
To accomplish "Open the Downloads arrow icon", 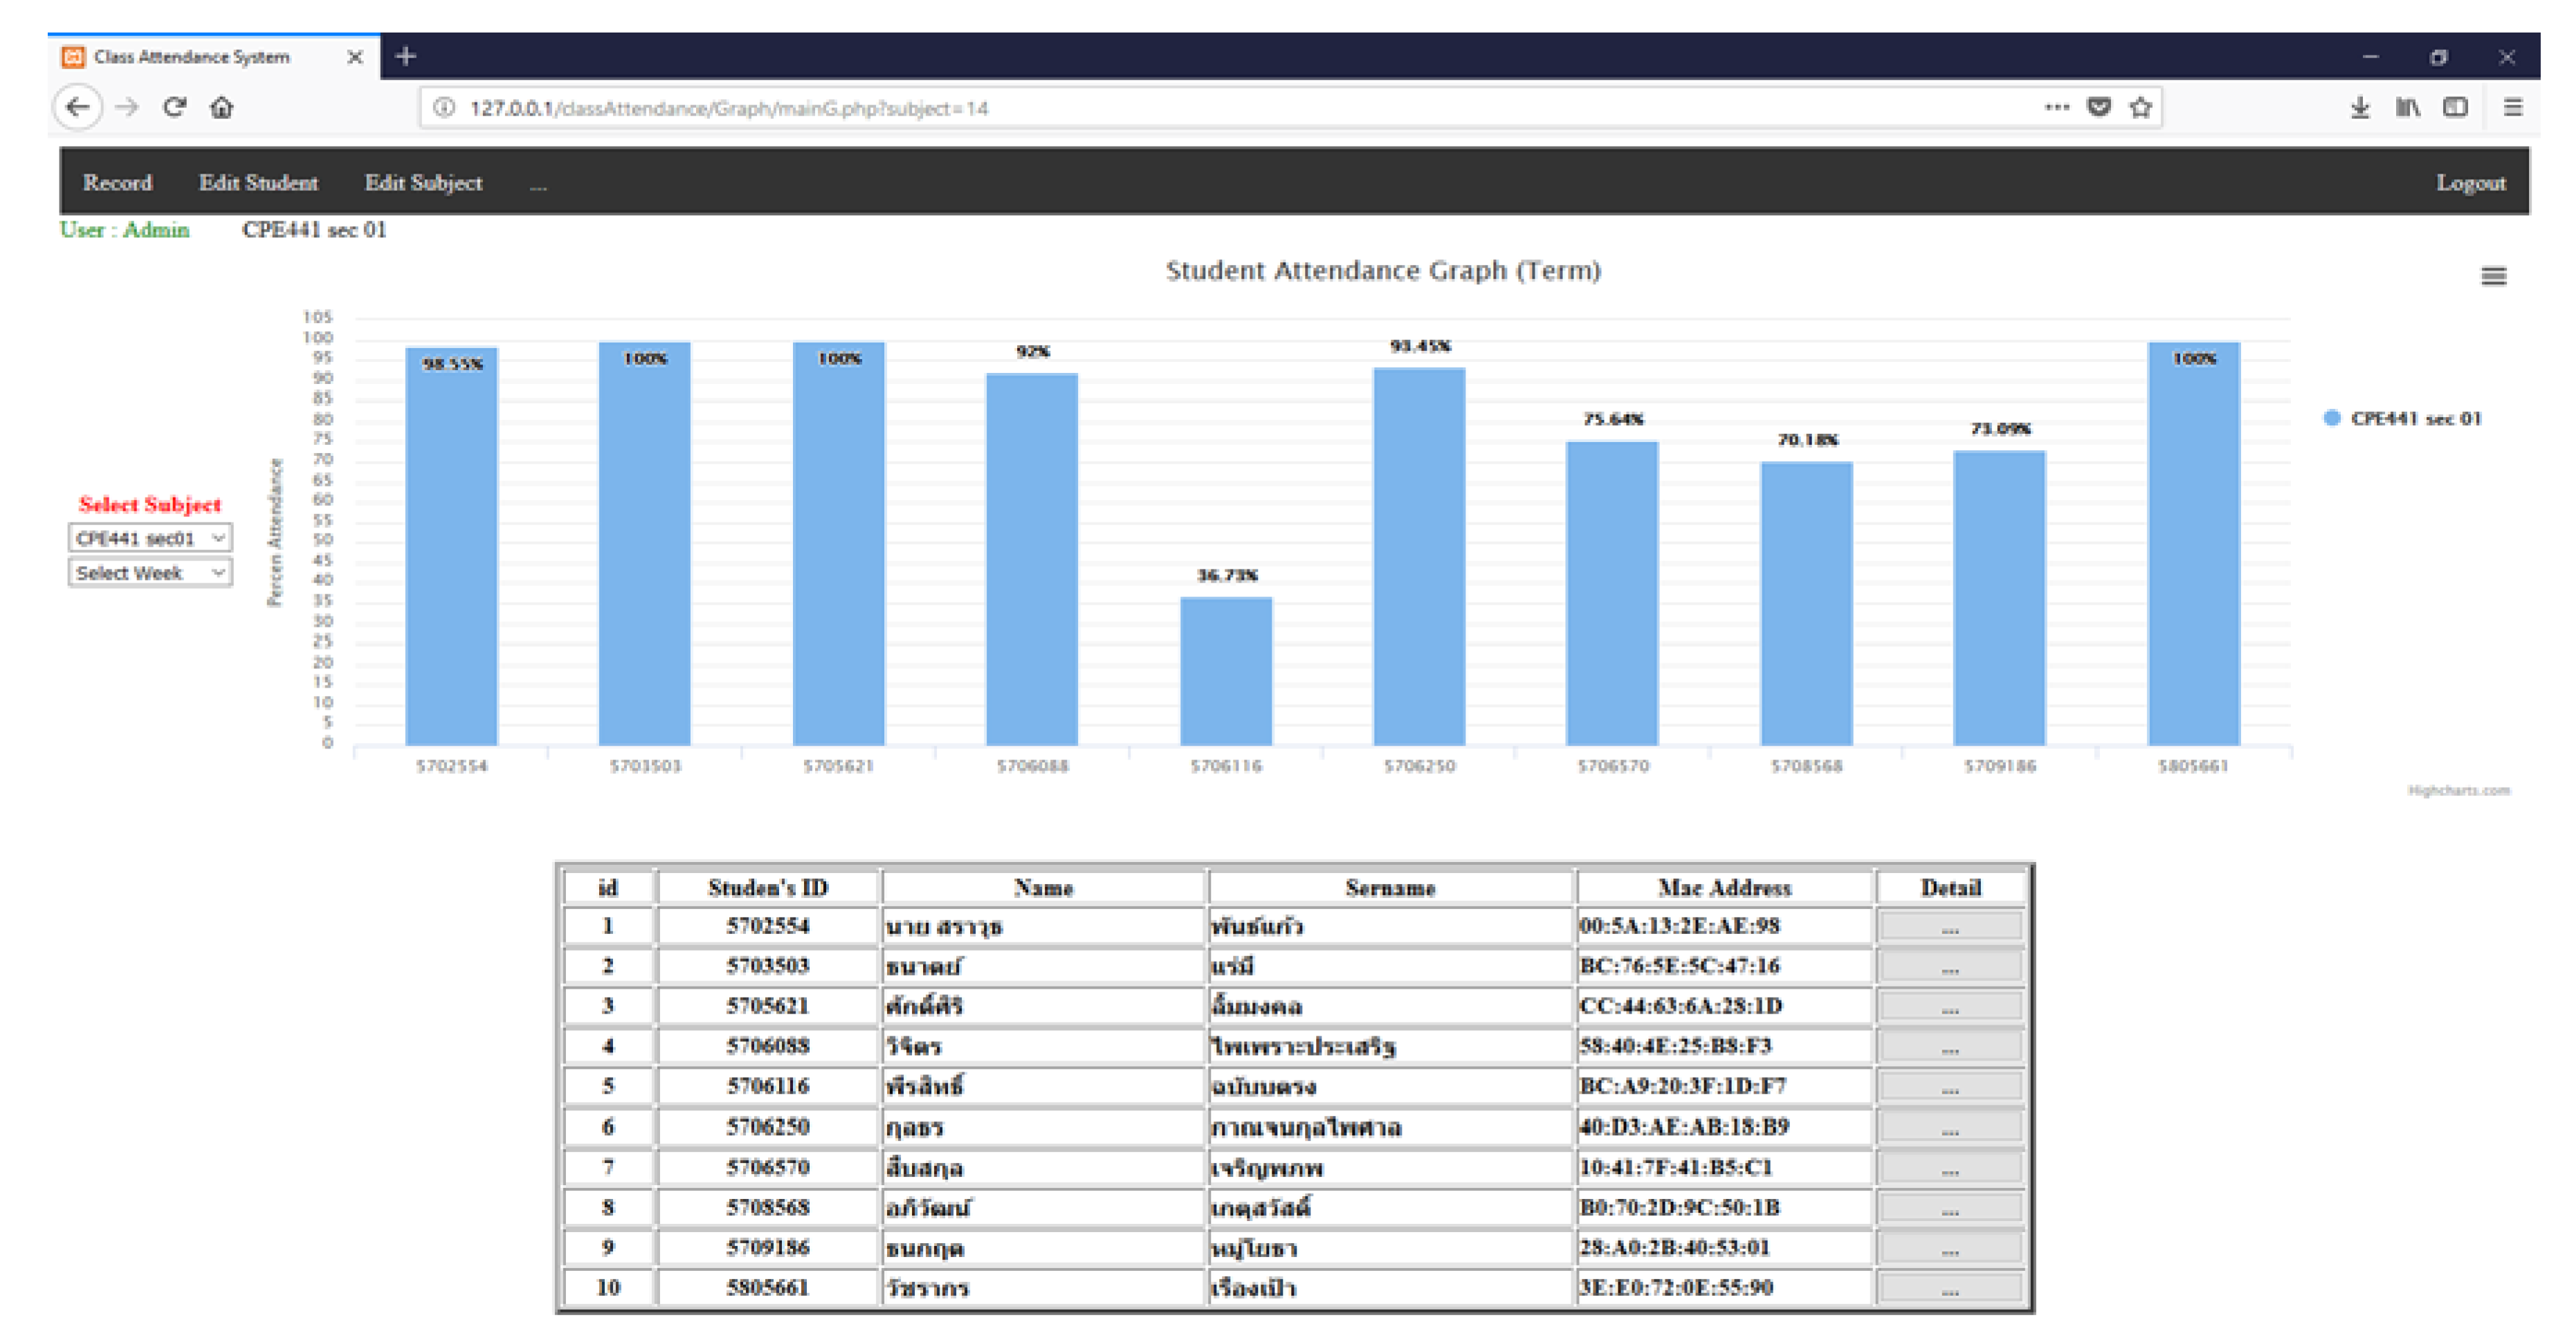I will coord(2360,107).
